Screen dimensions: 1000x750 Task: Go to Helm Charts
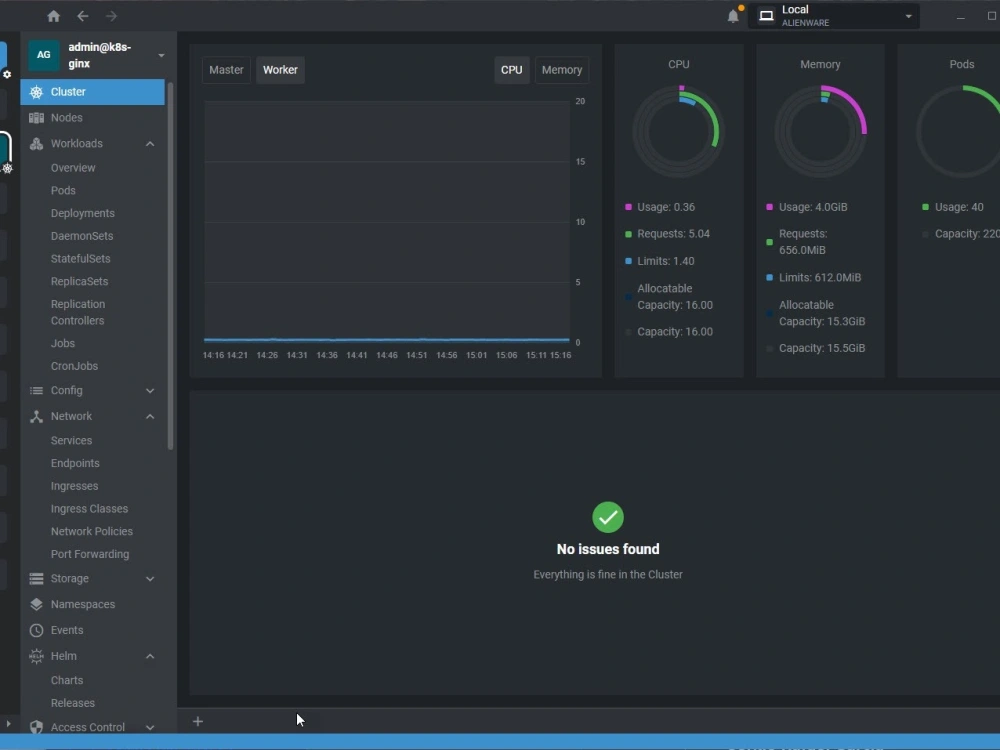[67, 680]
